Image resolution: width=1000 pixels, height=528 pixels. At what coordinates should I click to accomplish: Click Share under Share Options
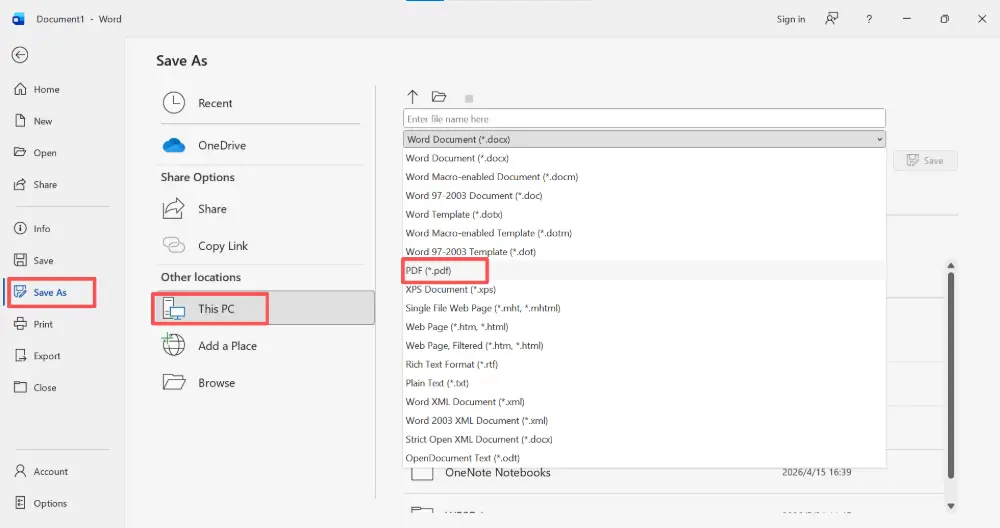point(261,209)
